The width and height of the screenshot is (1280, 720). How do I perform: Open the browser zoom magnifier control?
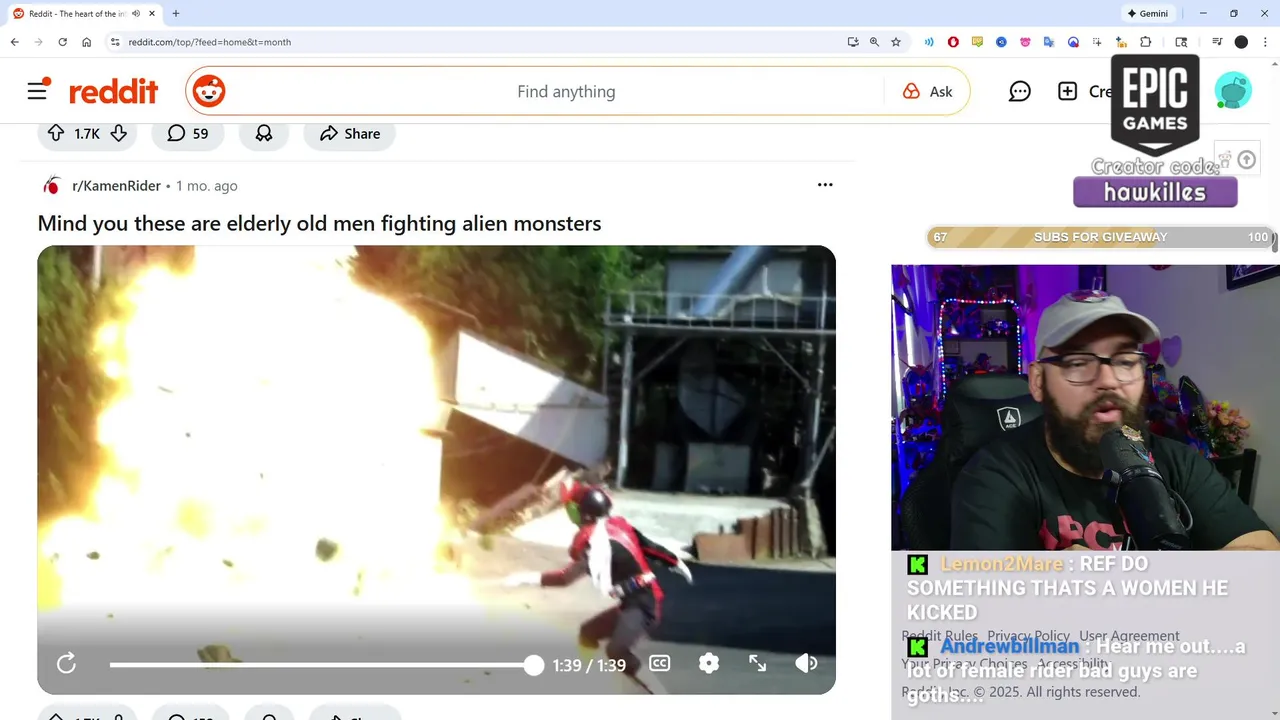pos(874,42)
